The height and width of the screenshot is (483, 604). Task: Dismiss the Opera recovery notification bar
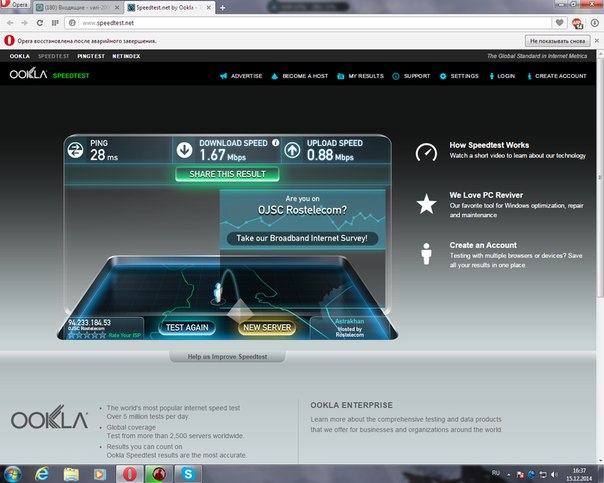[x=597, y=41]
